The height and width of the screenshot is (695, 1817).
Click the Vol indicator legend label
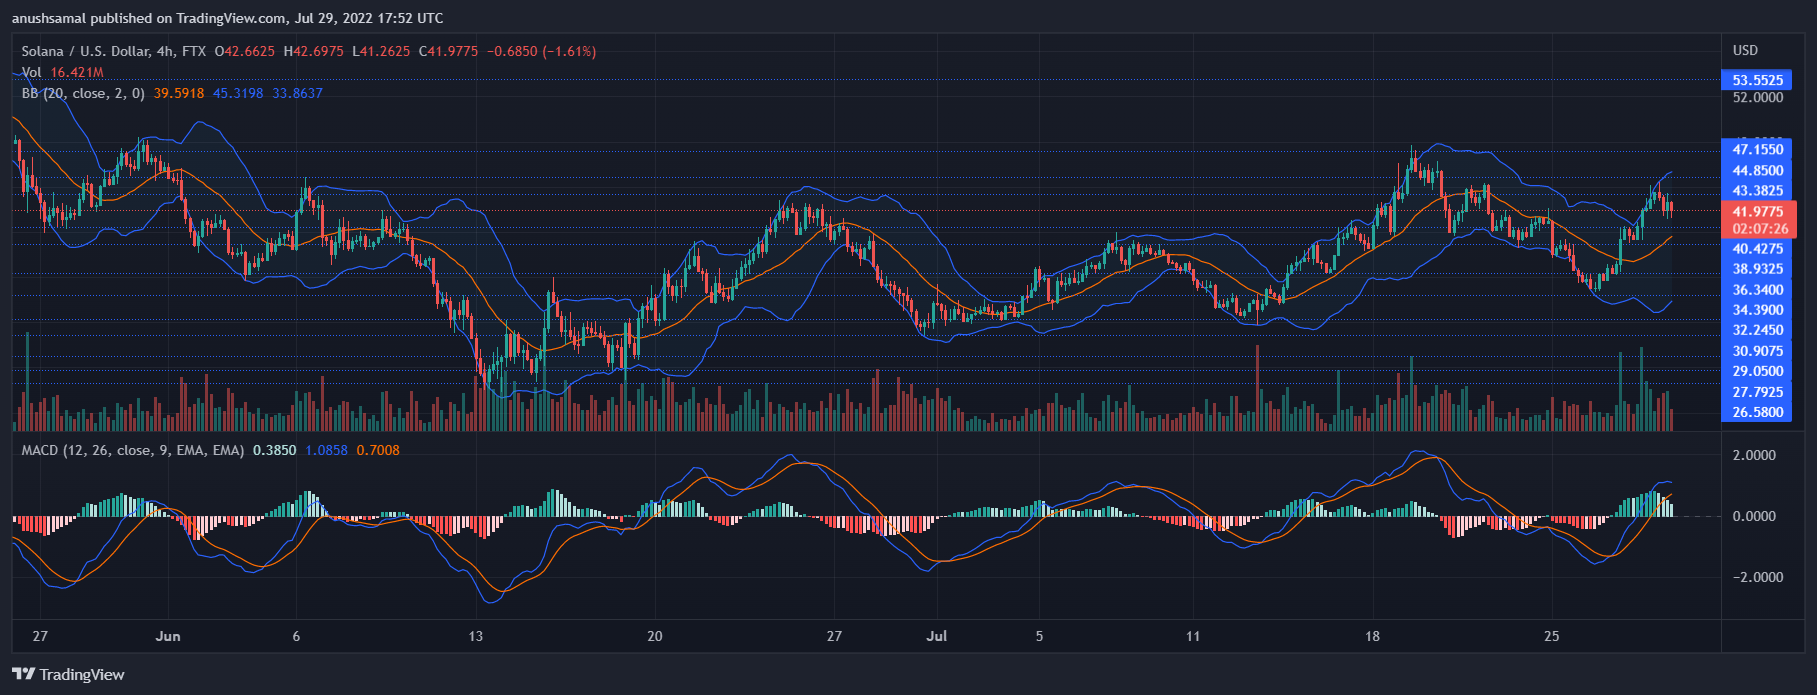click(x=32, y=72)
